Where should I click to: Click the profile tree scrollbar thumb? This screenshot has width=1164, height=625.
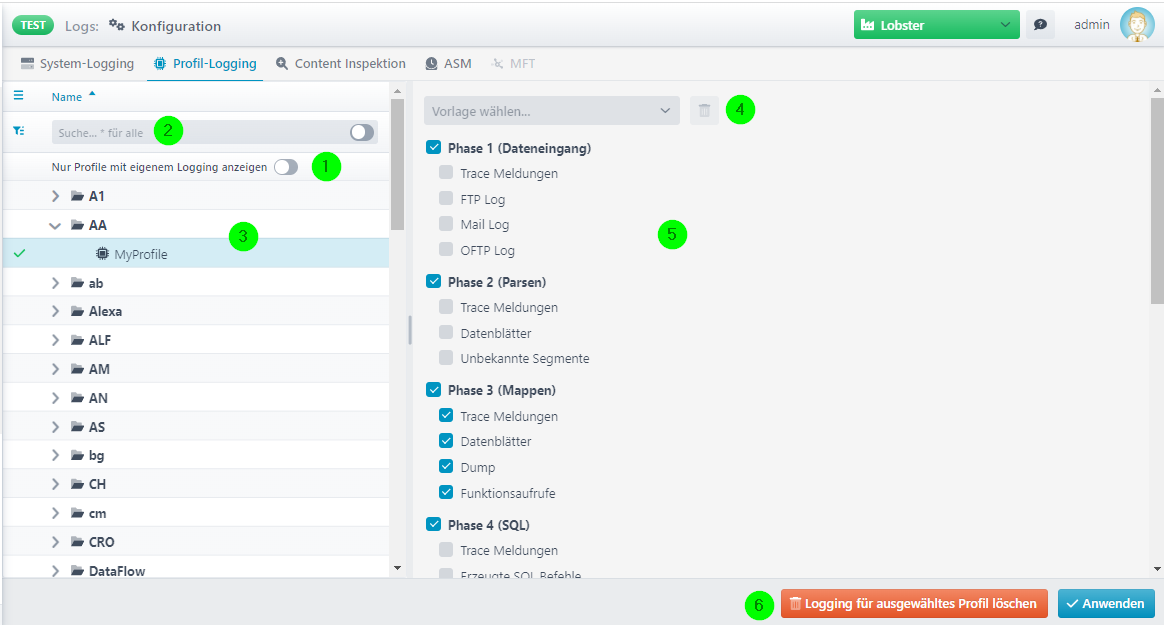[x=397, y=164]
